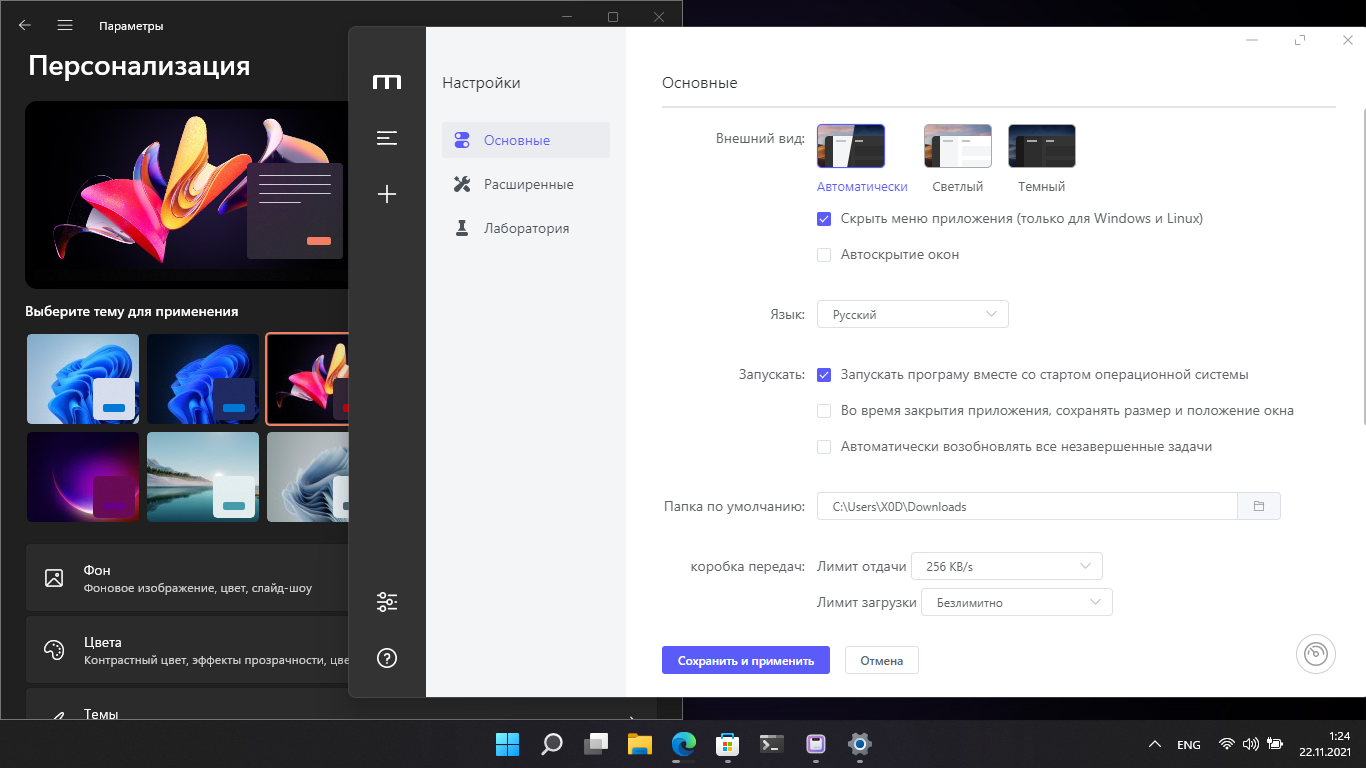Click the MediaGet logo icon
The width and height of the screenshot is (1366, 768).
tap(387, 82)
